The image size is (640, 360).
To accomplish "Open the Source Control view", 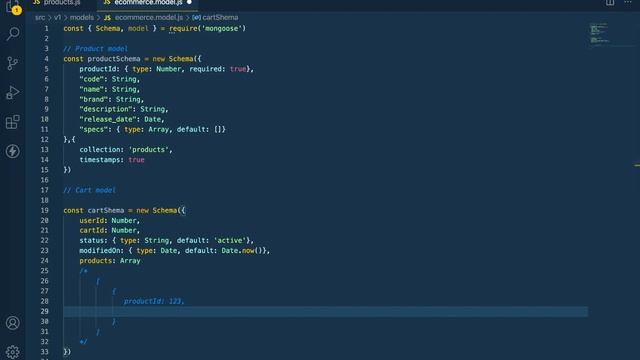I will pos(13,63).
